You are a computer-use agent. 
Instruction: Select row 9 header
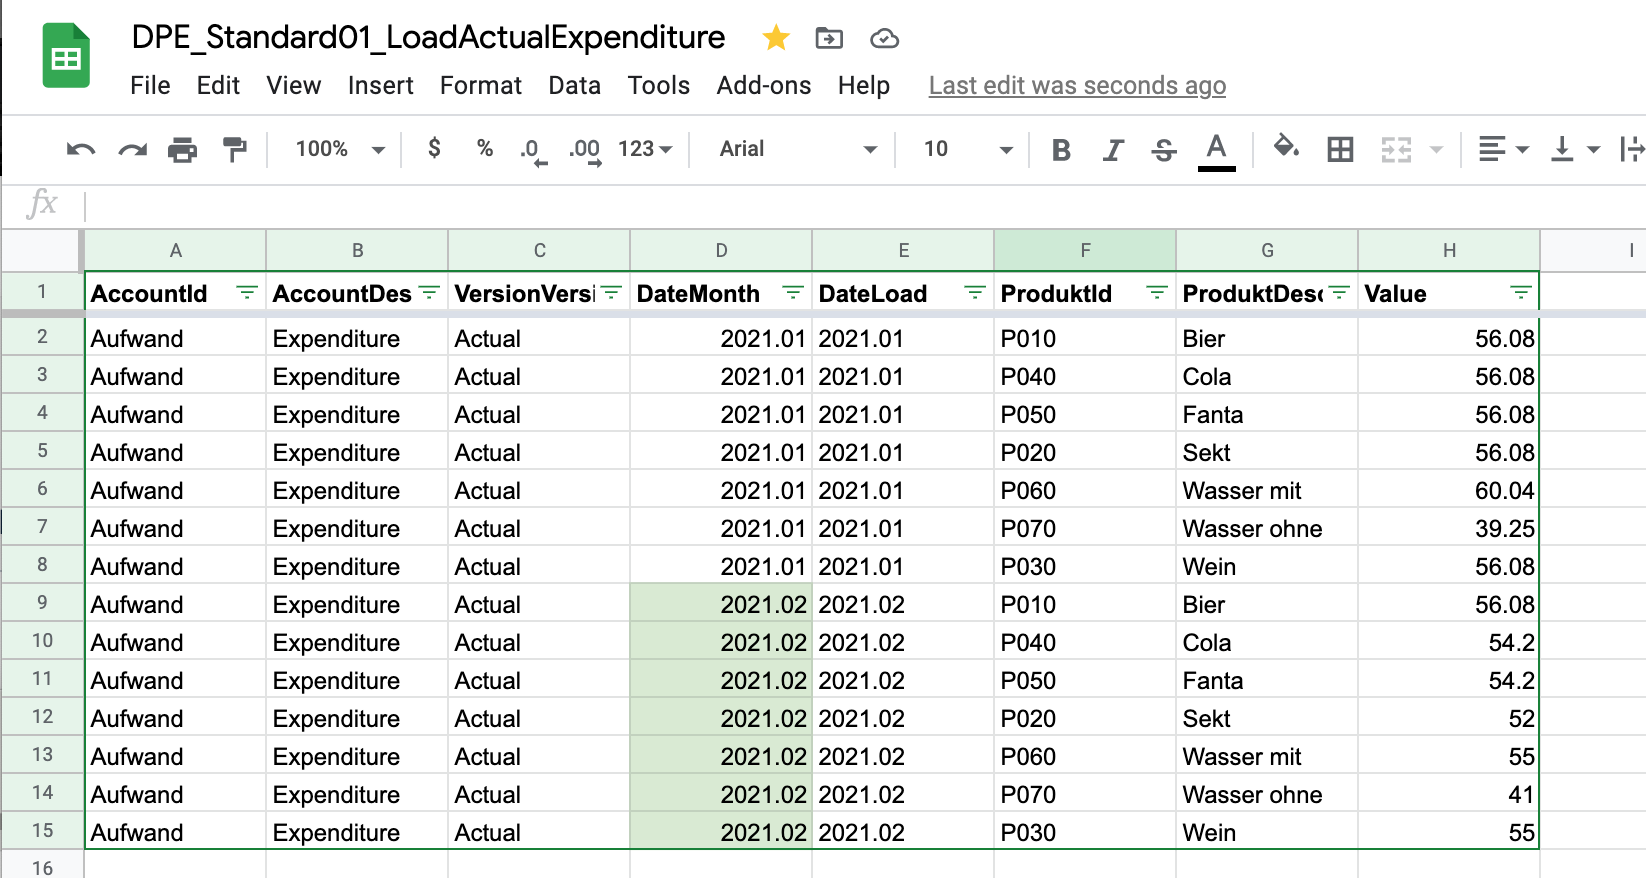tap(42, 603)
